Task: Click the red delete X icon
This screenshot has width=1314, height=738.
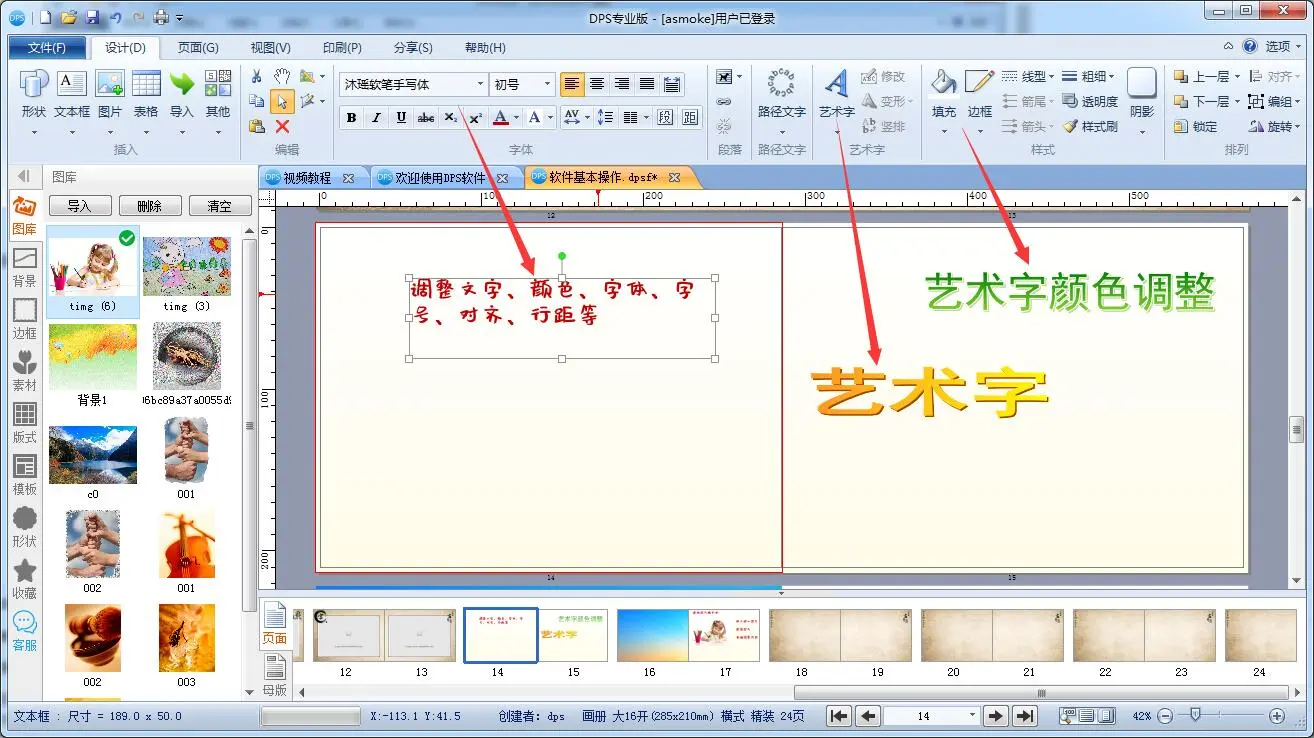Action: (282, 126)
